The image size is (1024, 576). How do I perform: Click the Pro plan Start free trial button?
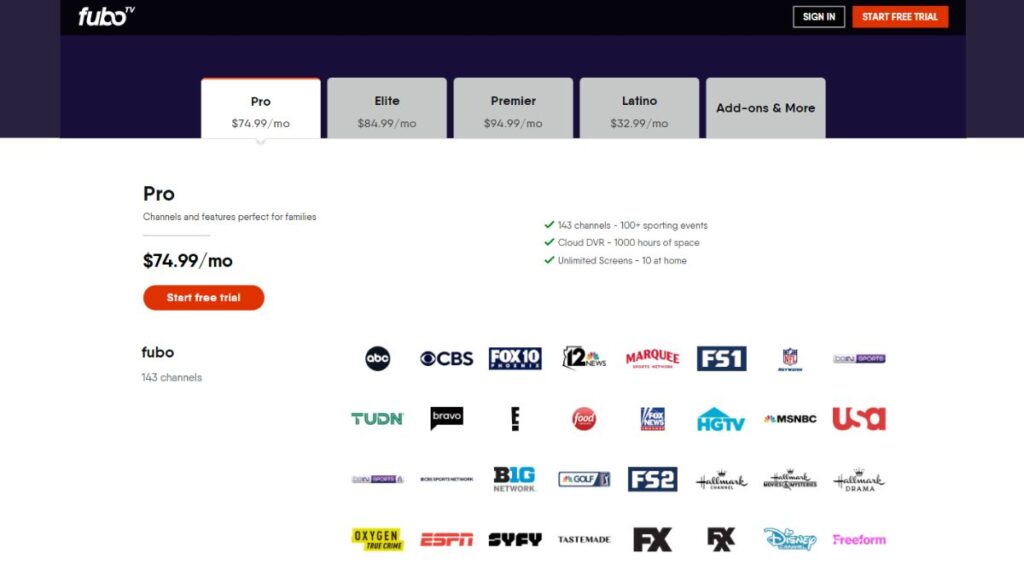pyautogui.click(x=204, y=298)
